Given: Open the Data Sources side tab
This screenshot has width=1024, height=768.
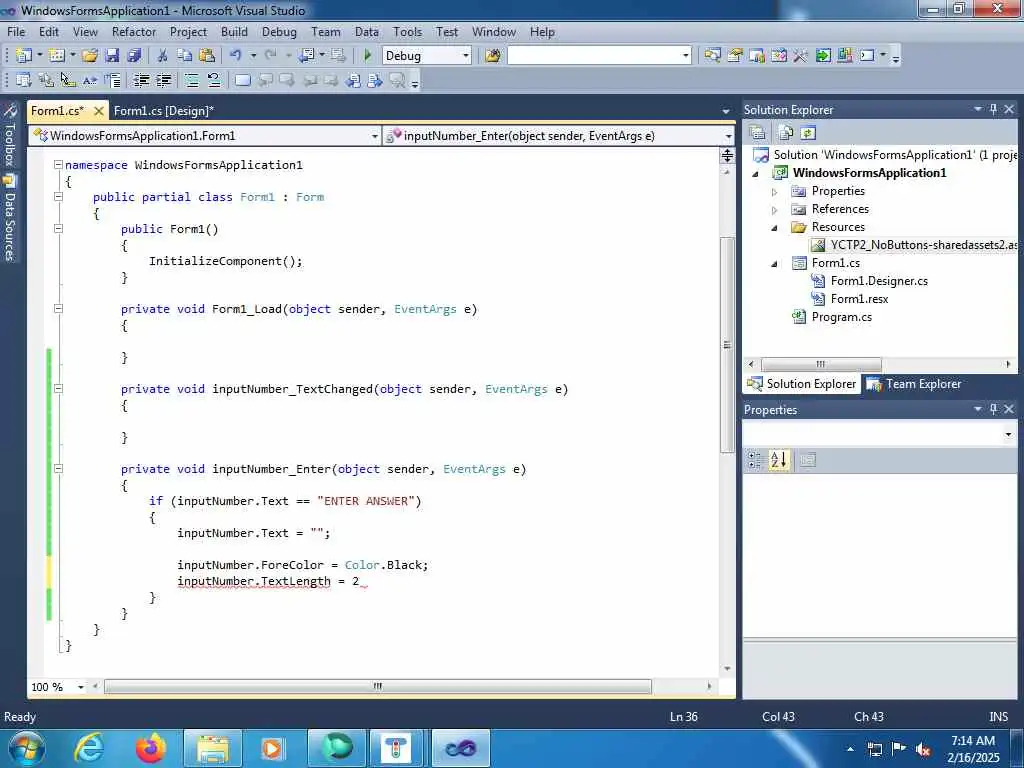Looking at the screenshot, I should coord(10,217).
